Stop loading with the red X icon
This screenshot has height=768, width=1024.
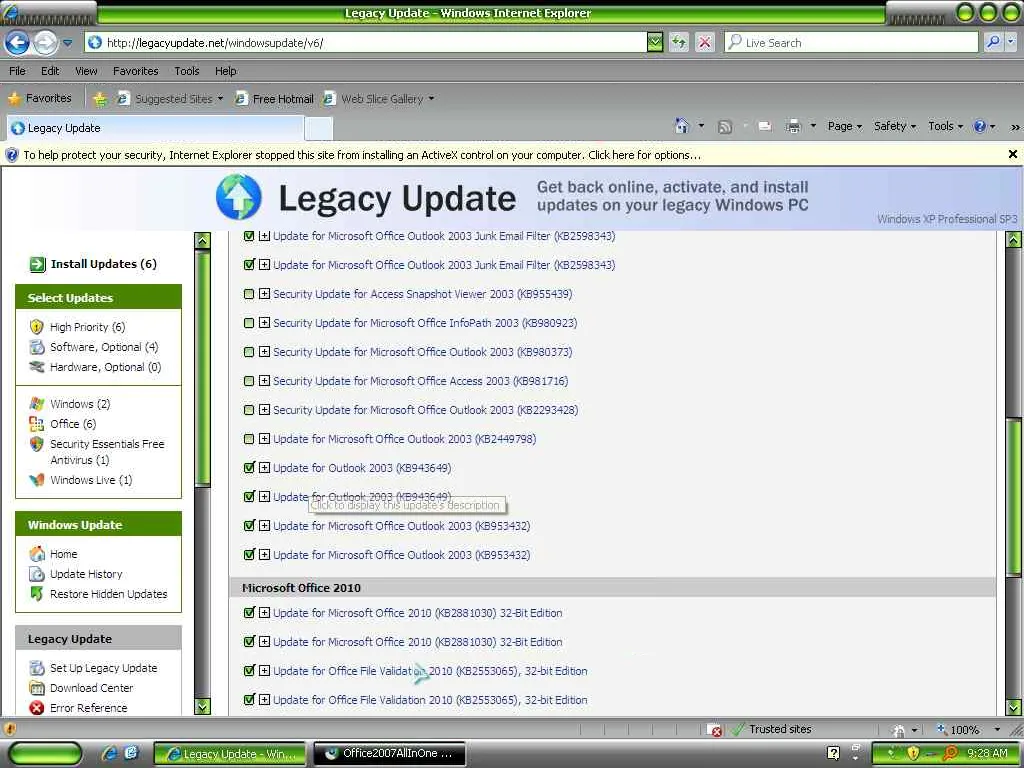pos(705,42)
